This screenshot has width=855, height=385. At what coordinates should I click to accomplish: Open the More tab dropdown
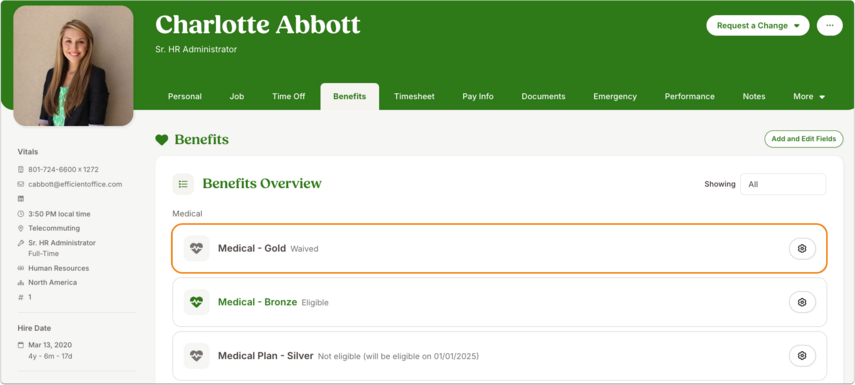tap(809, 97)
